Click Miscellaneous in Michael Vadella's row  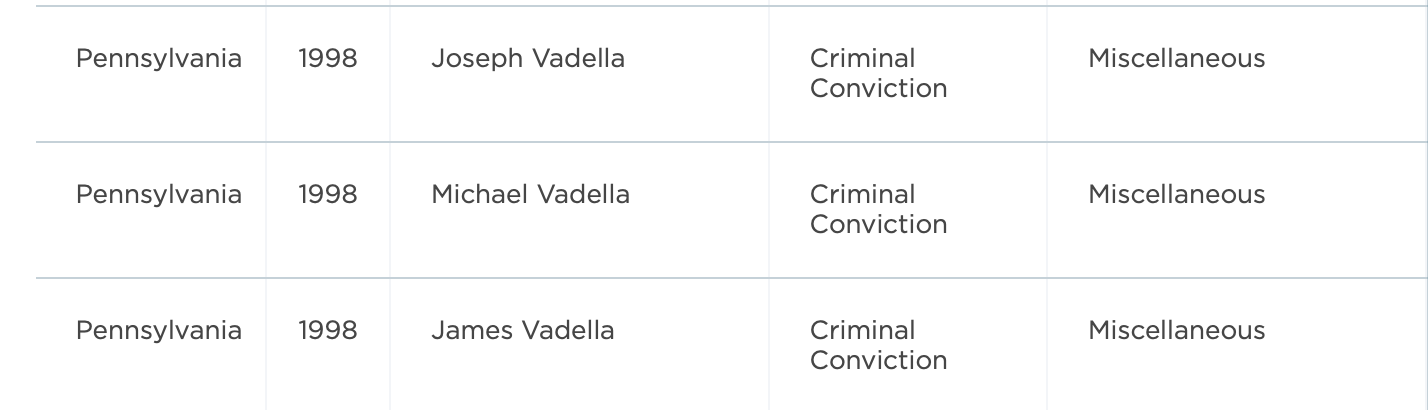(1176, 195)
